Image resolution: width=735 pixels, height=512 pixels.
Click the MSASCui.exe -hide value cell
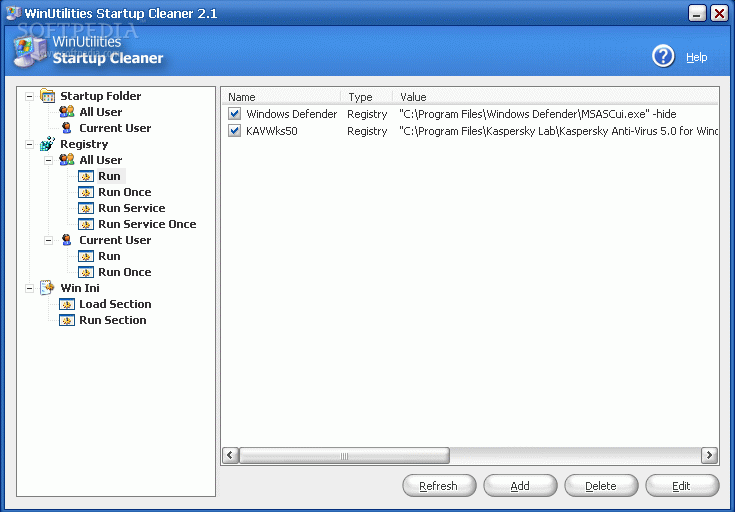(538, 114)
